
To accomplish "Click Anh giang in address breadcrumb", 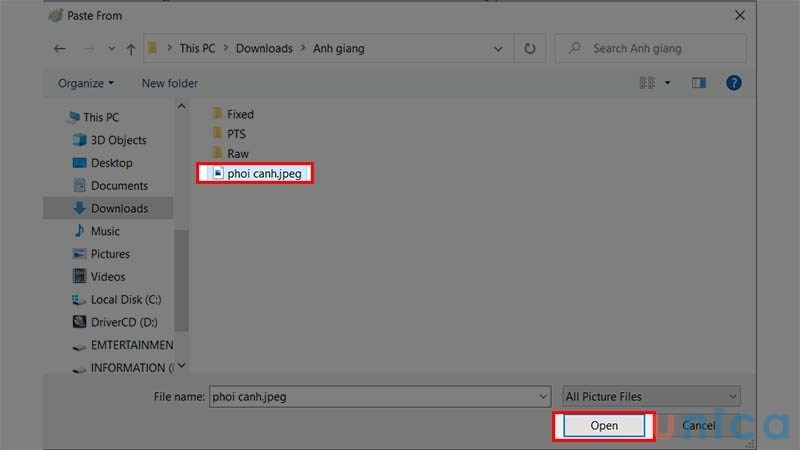I will [338, 48].
